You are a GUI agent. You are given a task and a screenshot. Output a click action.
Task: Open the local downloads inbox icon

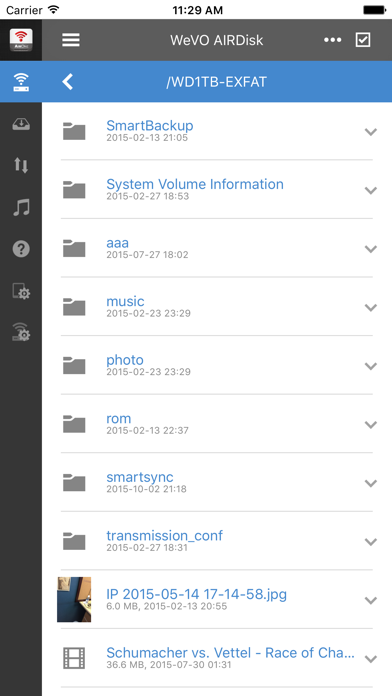point(21,124)
